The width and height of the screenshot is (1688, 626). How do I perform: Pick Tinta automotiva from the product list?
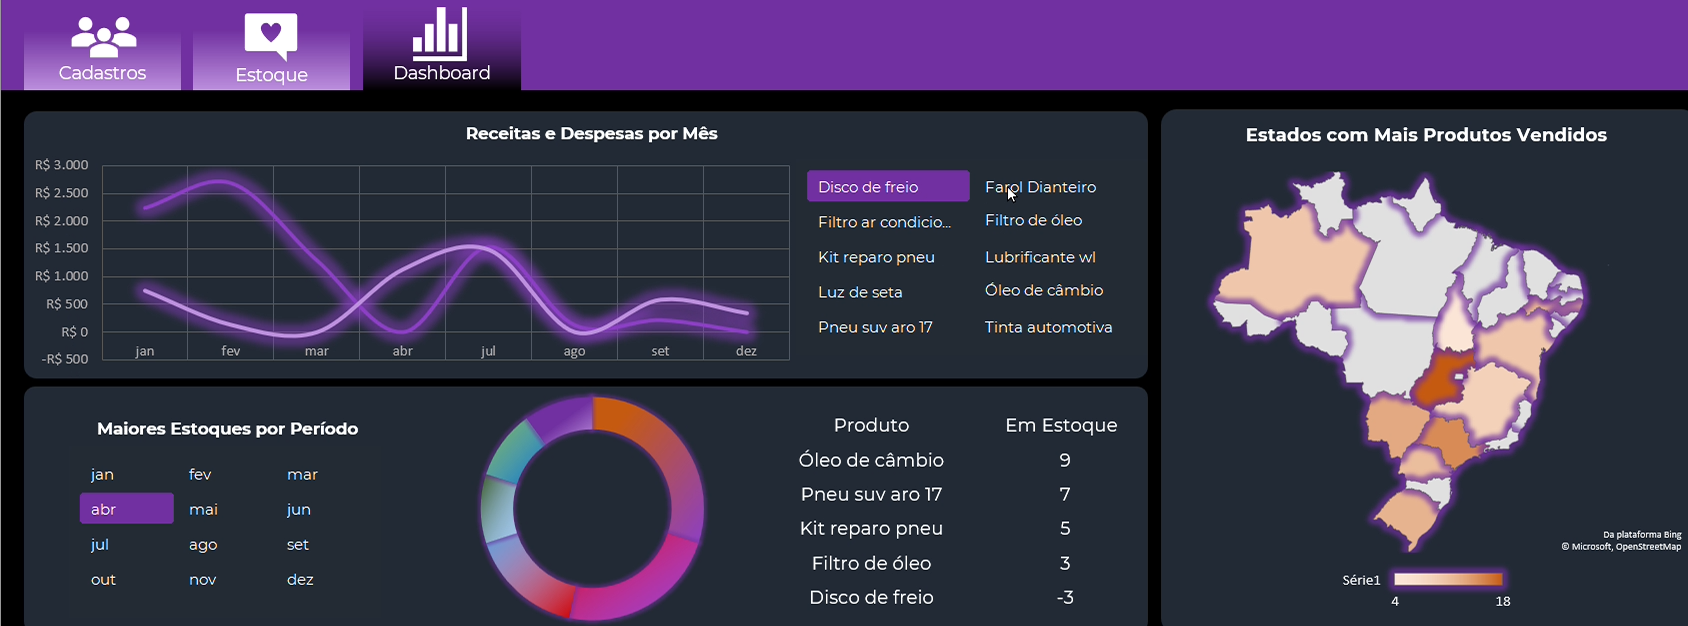pyautogui.click(x=1048, y=327)
